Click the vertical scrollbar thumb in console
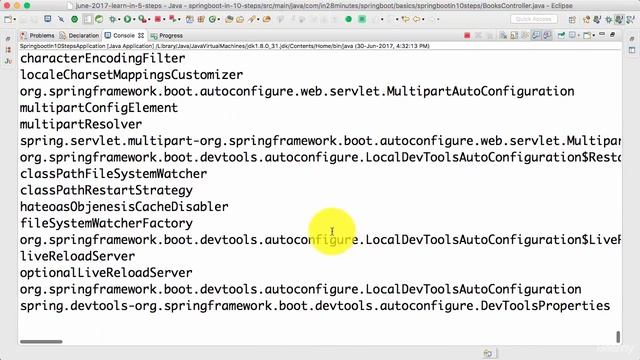 pyautogui.click(x=618, y=337)
